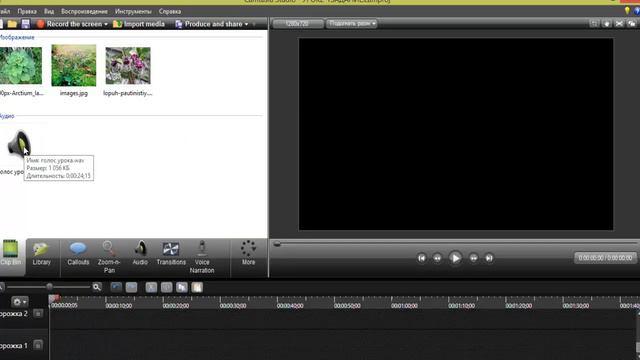The width and height of the screenshot is (640, 360).
Task: Select the Дорожка 1 track label
Action: coord(14,345)
